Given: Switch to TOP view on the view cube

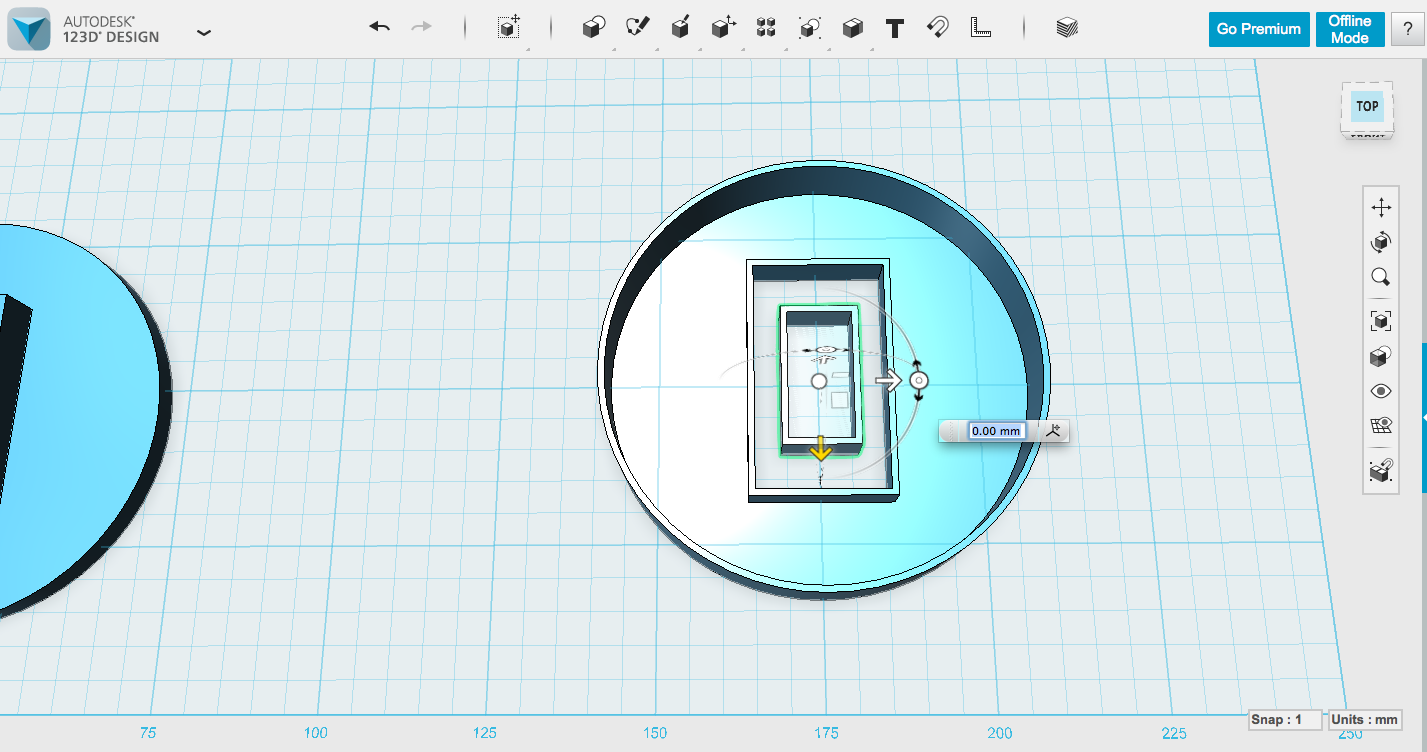Looking at the screenshot, I should [x=1366, y=106].
